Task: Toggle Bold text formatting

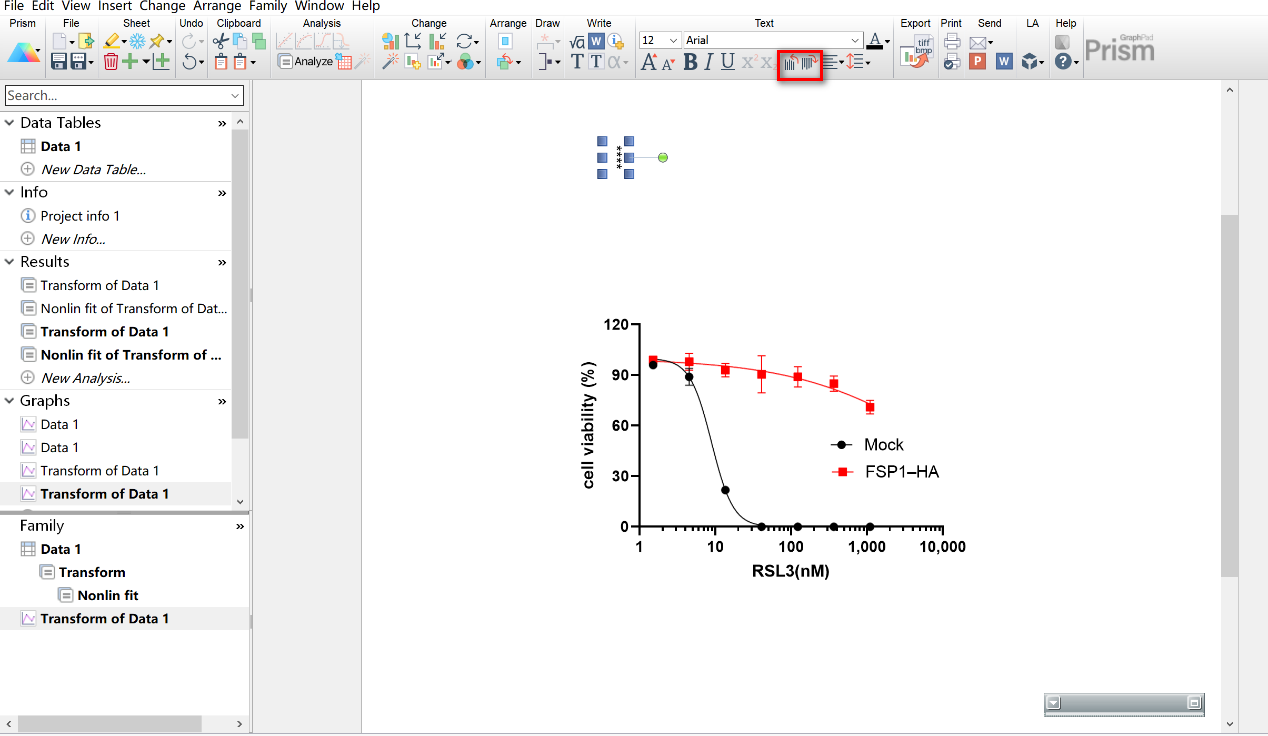Action: click(690, 62)
